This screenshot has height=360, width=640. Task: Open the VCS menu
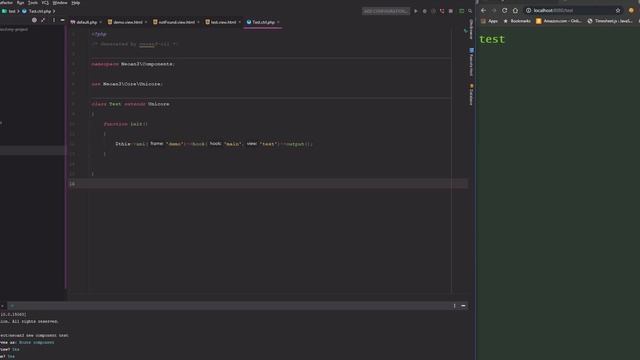pos(45,3)
